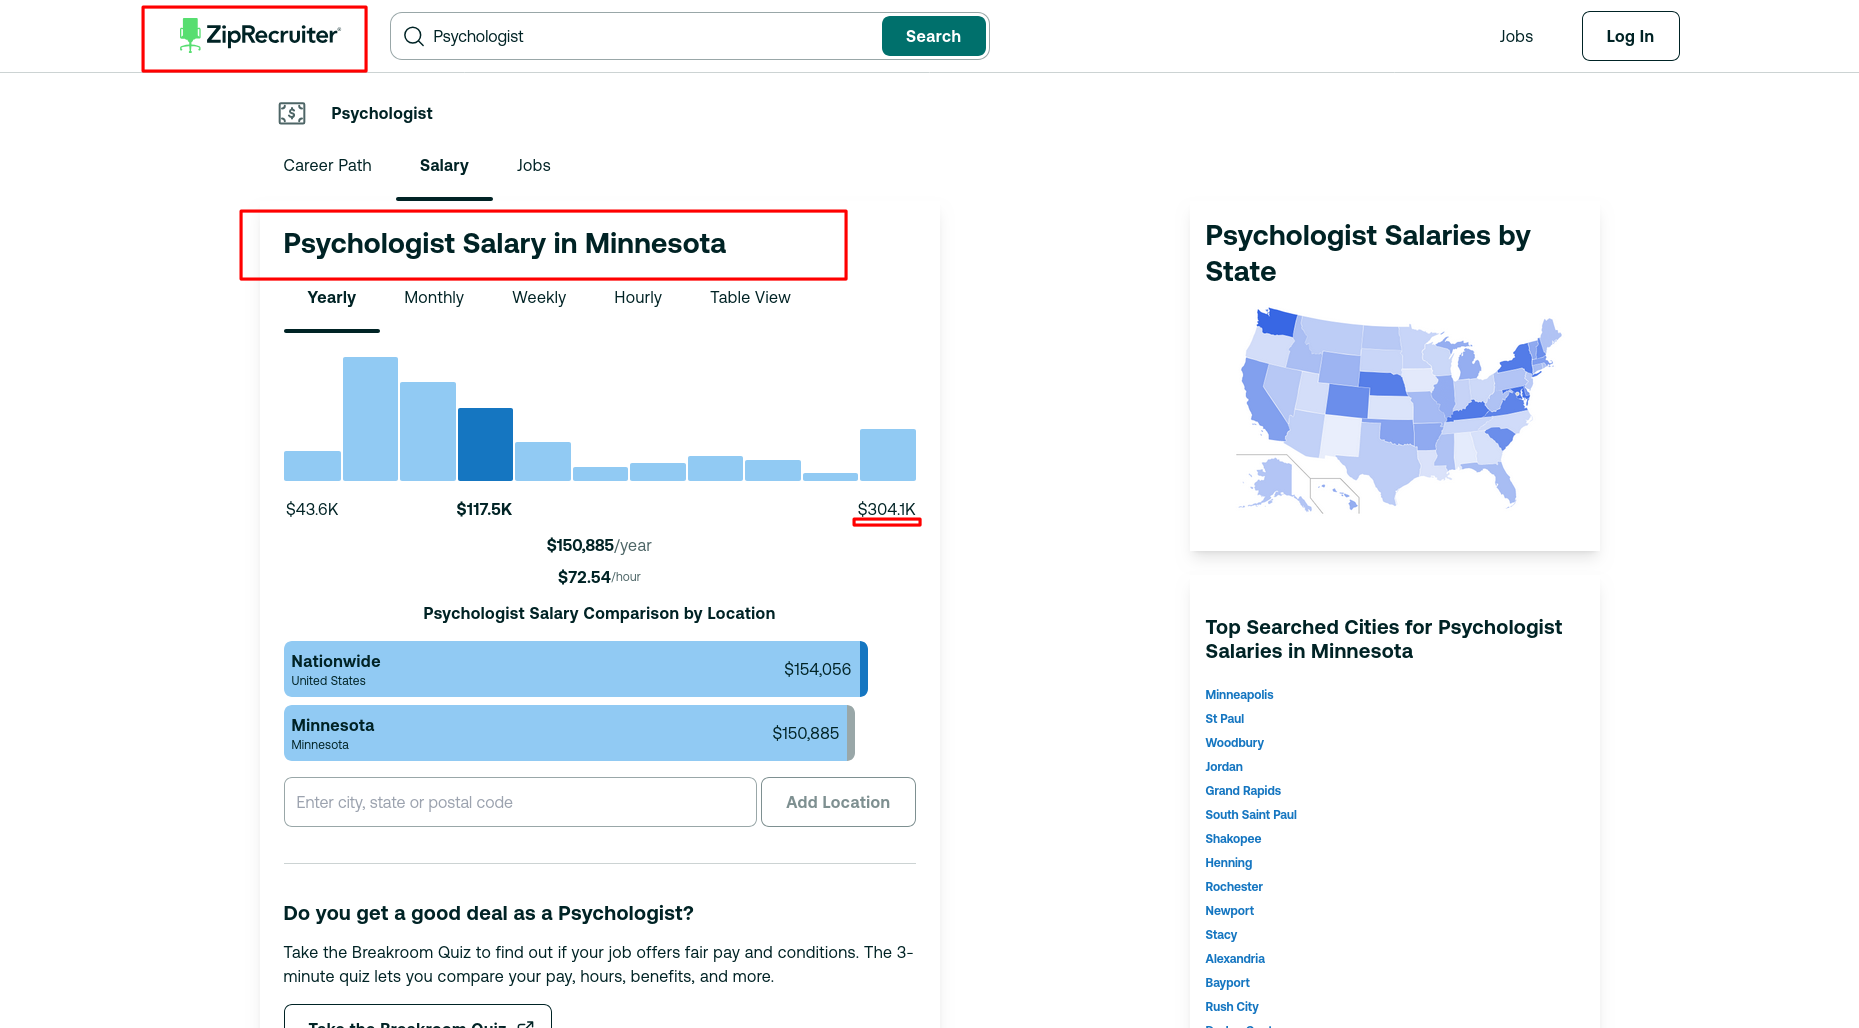This screenshot has width=1859, height=1028.
Task: Open the Minneapolis city salary link
Action: point(1238,695)
